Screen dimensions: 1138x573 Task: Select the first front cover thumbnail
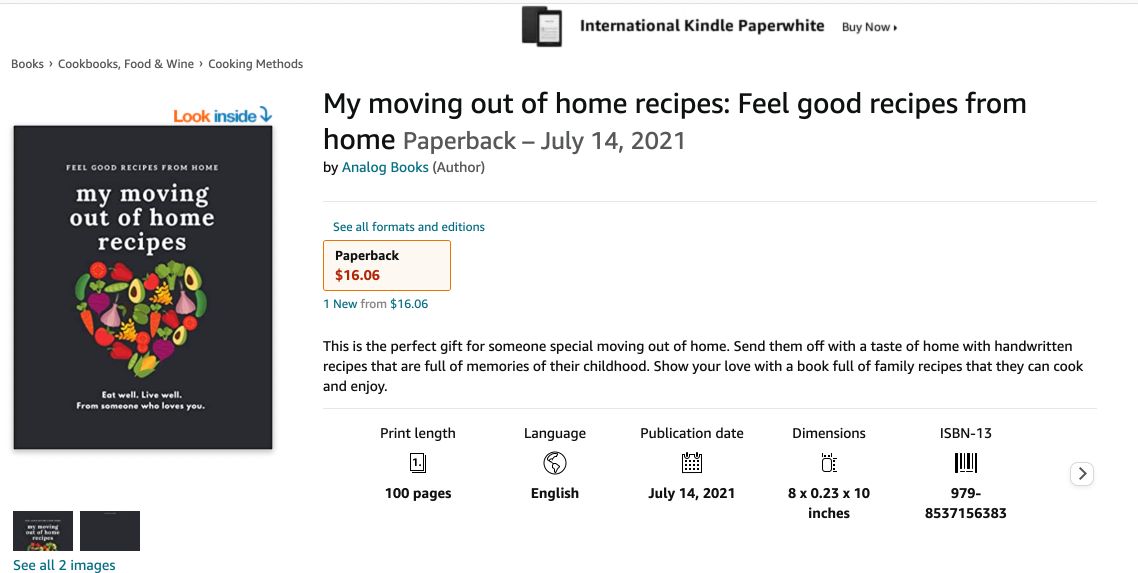[43, 531]
